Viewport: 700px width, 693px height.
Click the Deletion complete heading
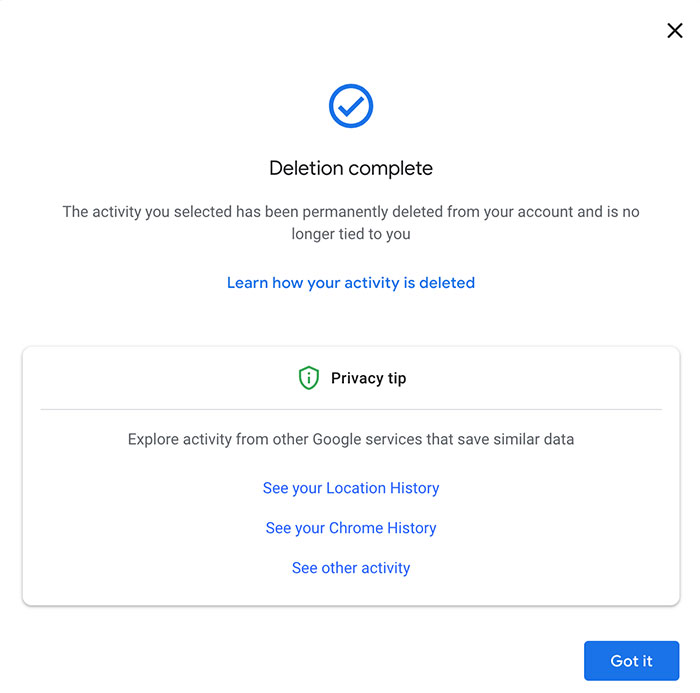coord(351,168)
